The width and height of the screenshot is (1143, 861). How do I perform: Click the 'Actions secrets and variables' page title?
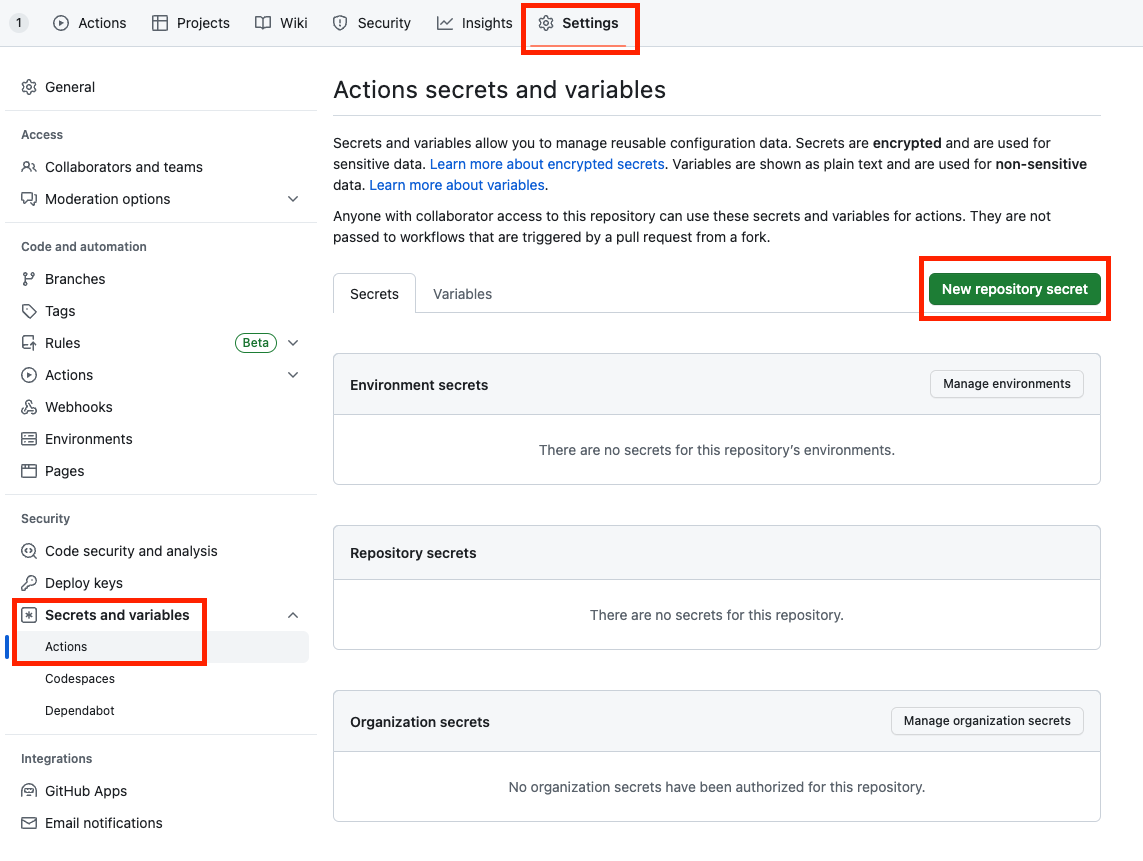tap(499, 90)
